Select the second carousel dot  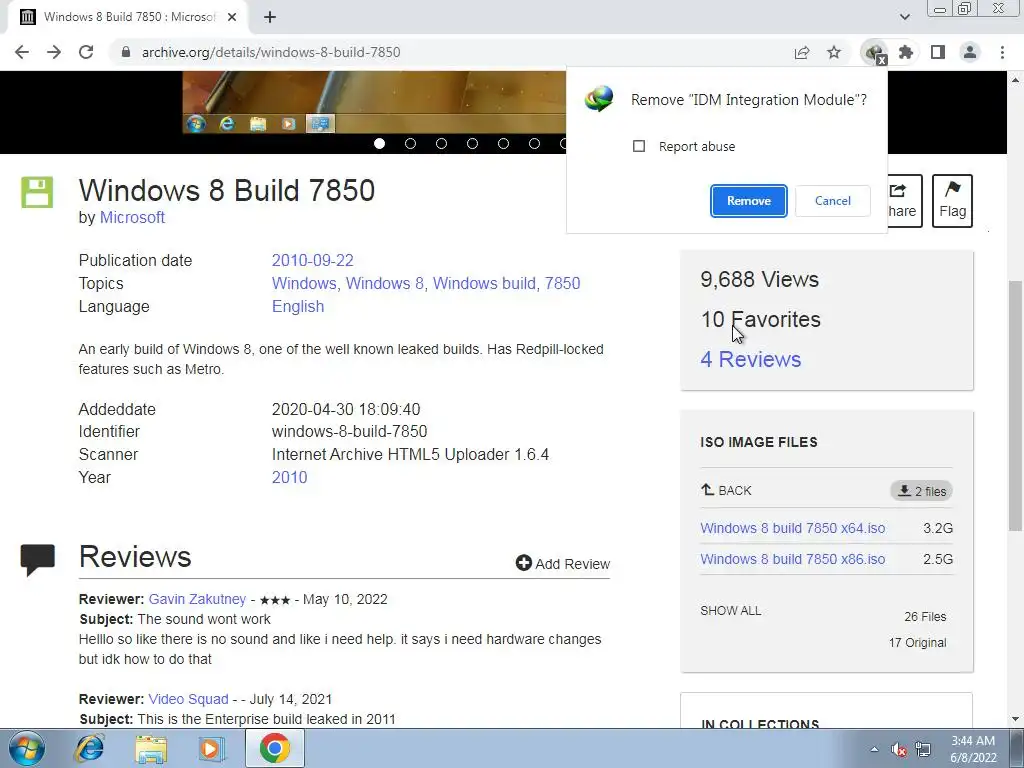410,144
